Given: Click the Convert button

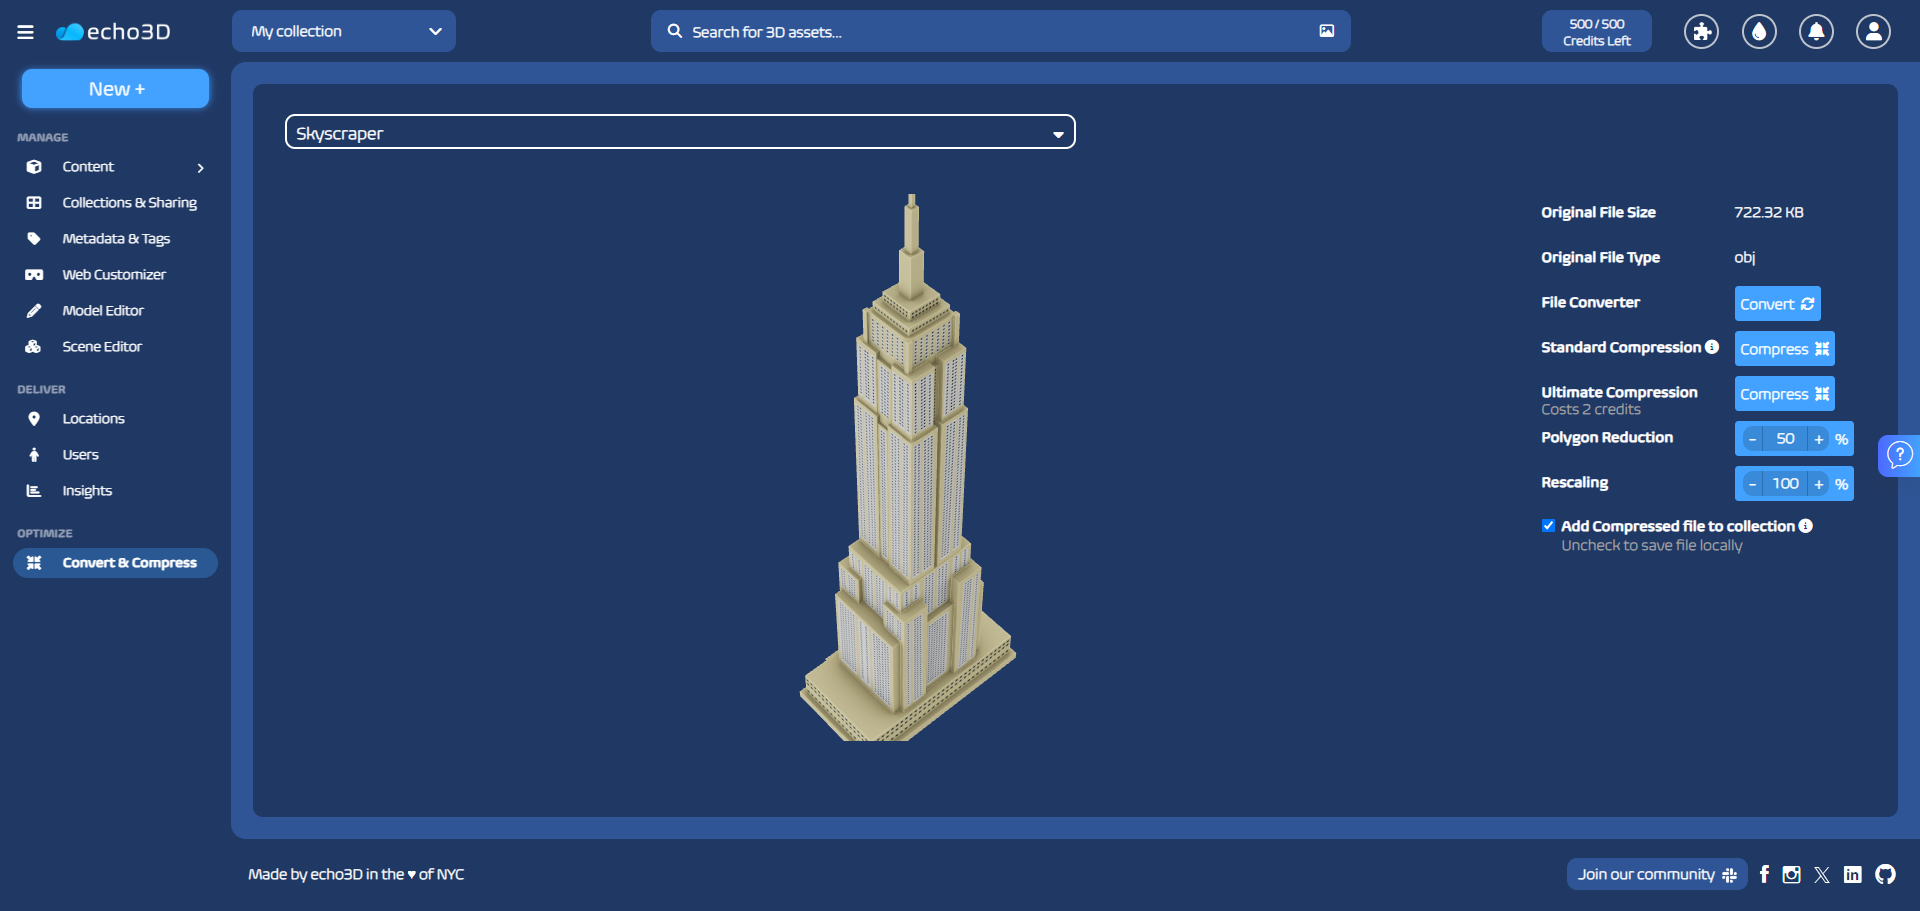Looking at the screenshot, I should coord(1776,304).
